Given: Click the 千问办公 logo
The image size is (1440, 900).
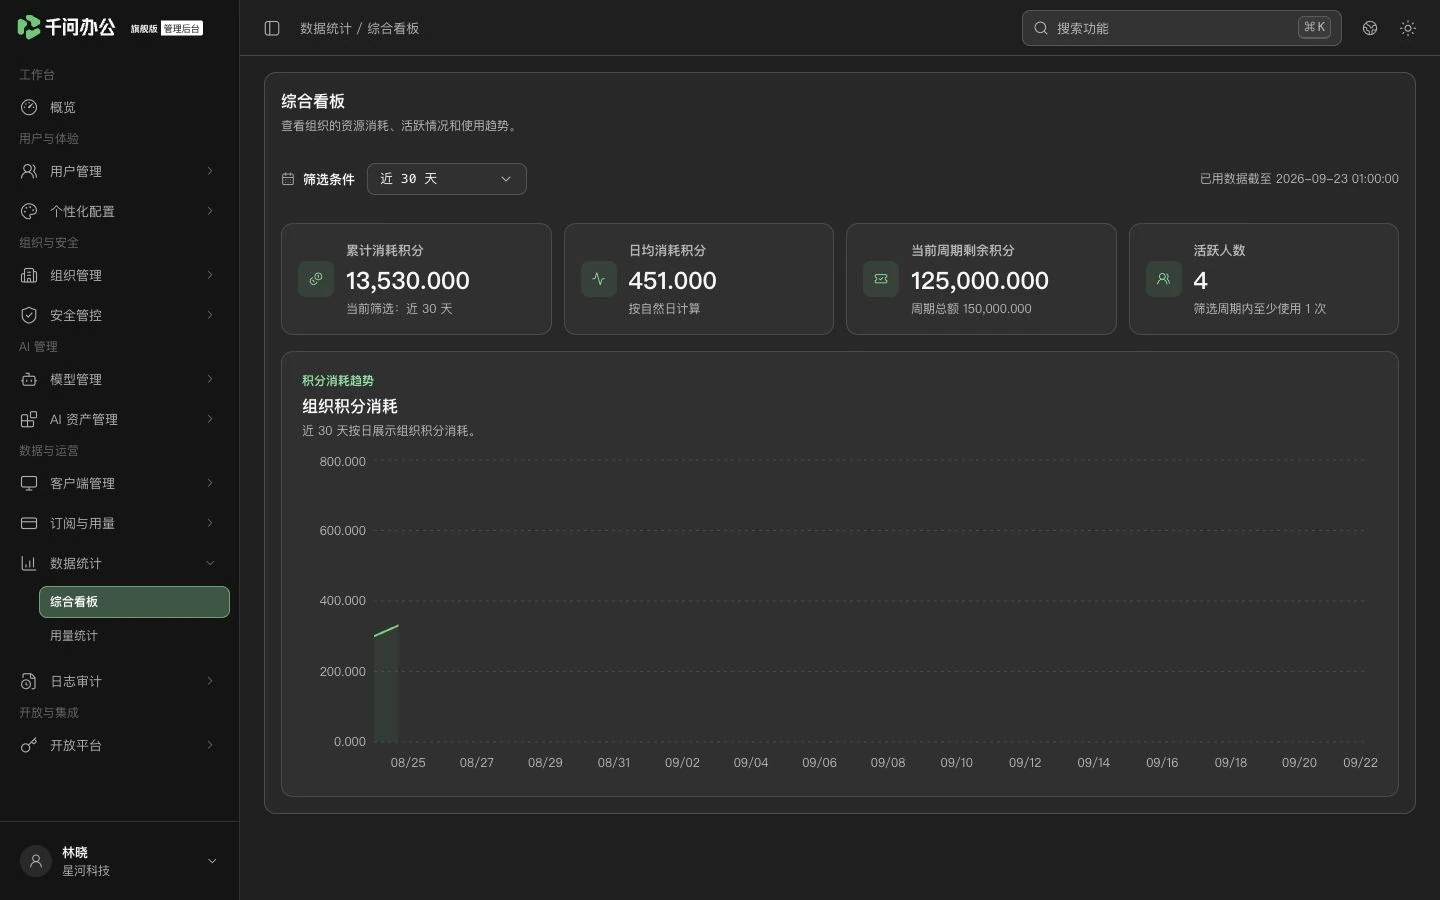Looking at the screenshot, I should [66, 27].
